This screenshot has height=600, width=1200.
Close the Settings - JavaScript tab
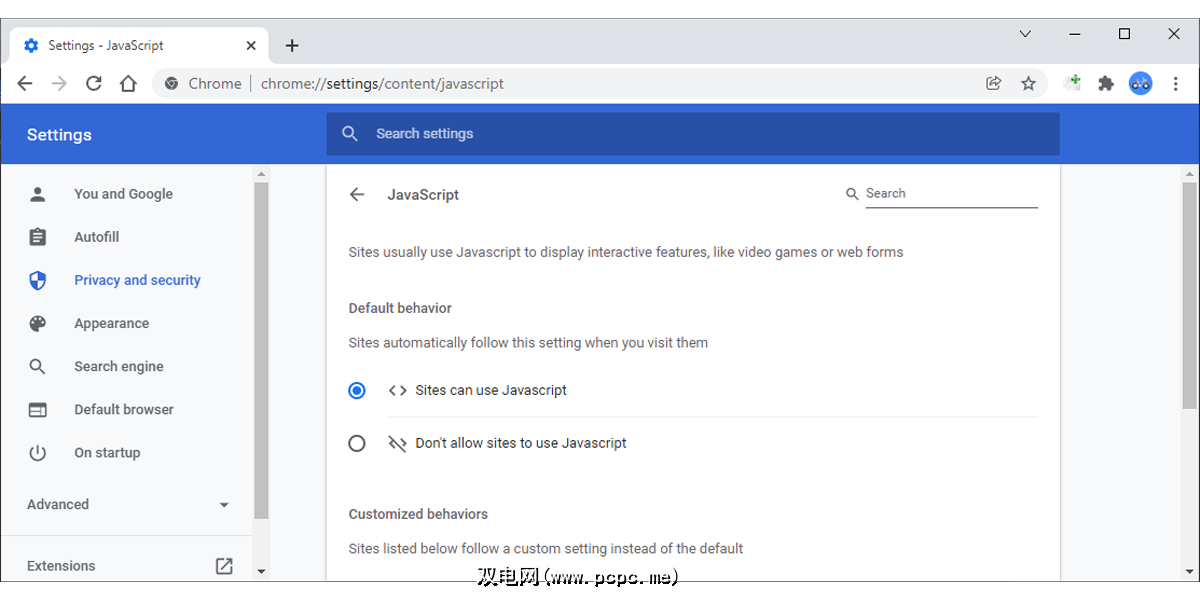point(251,46)
